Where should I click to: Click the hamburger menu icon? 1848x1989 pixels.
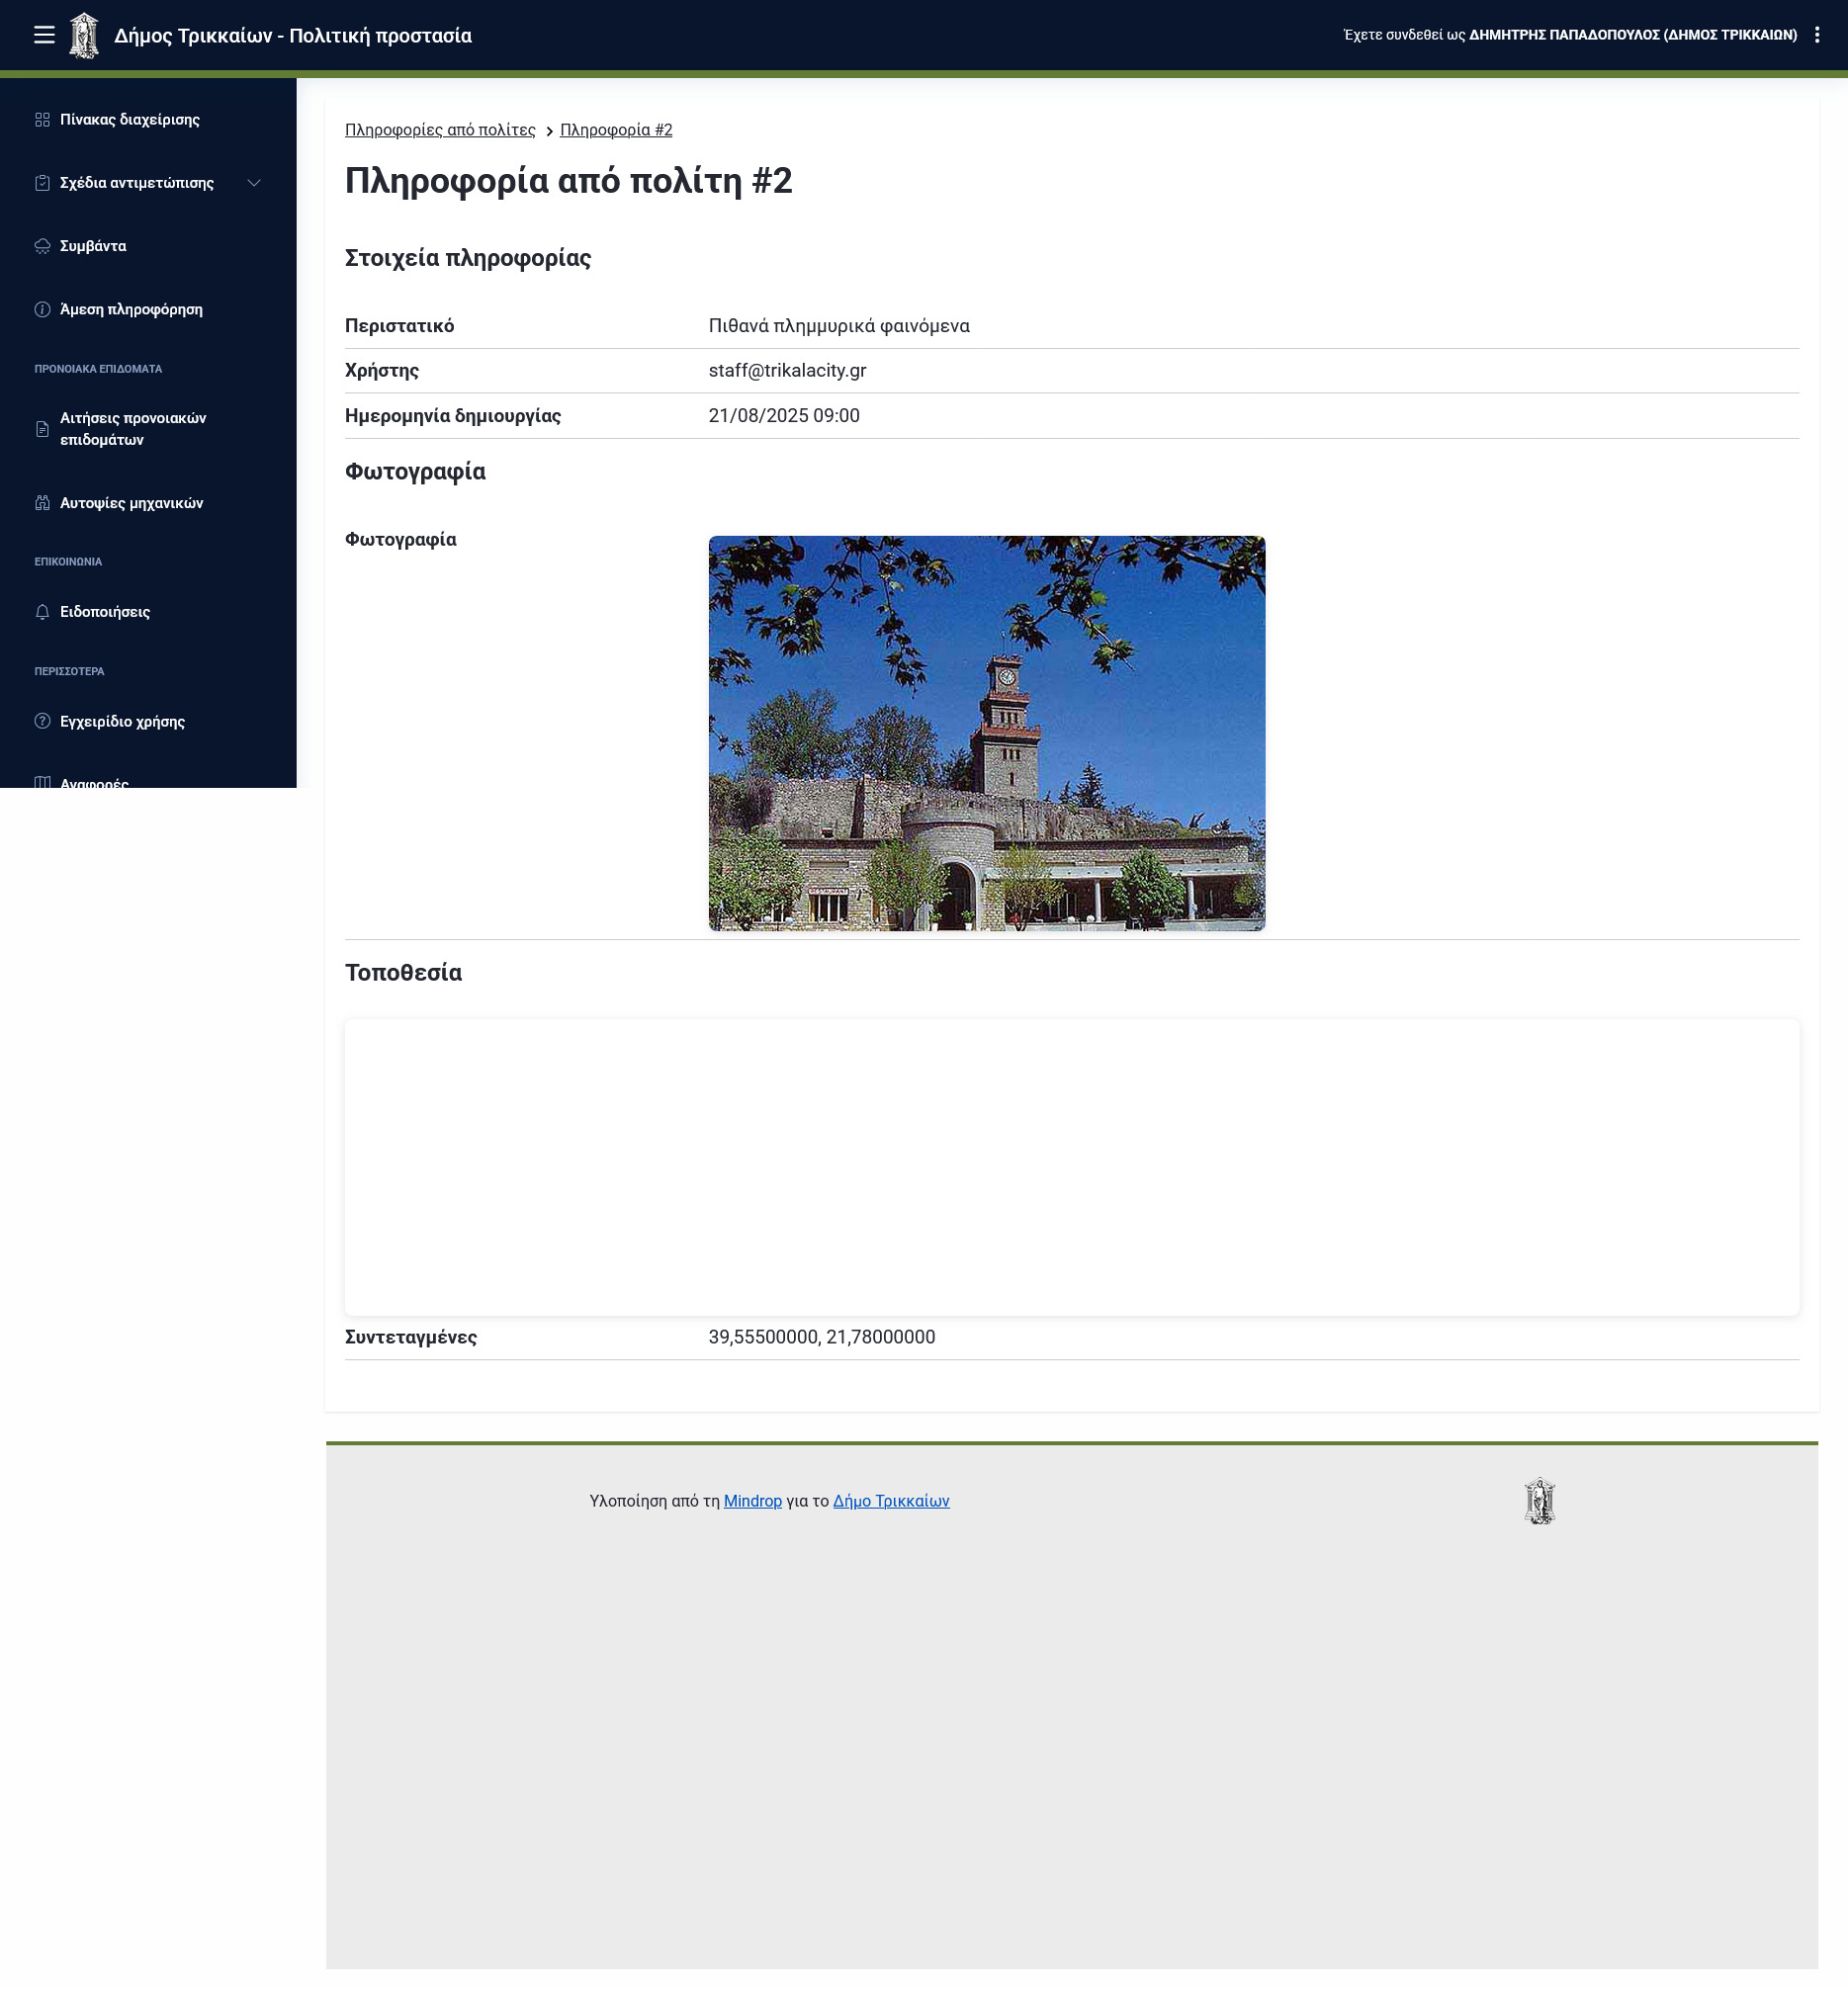pos(44,35)
